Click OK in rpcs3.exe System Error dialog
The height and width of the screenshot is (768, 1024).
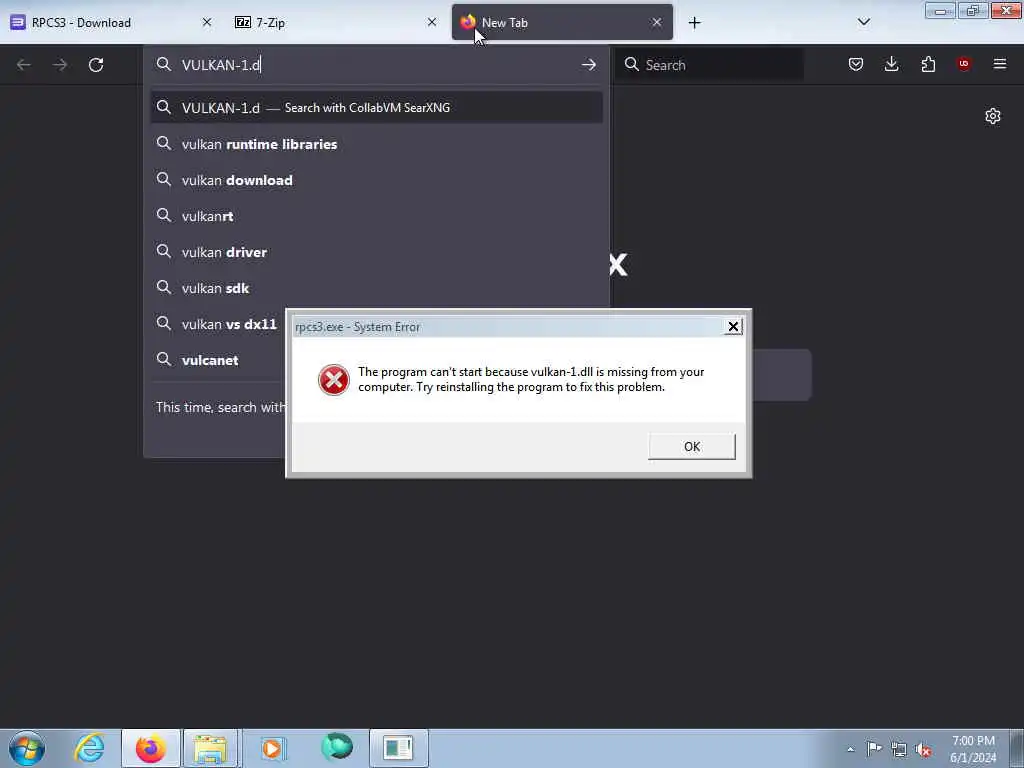tap(692, 447)
